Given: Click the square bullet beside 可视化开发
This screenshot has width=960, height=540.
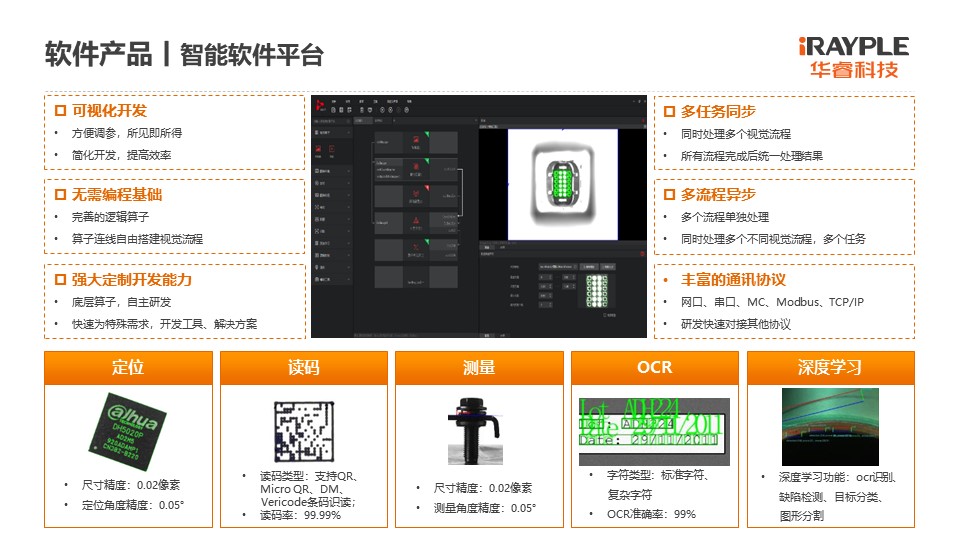Looking at the screenshot, I should (60, 110).
